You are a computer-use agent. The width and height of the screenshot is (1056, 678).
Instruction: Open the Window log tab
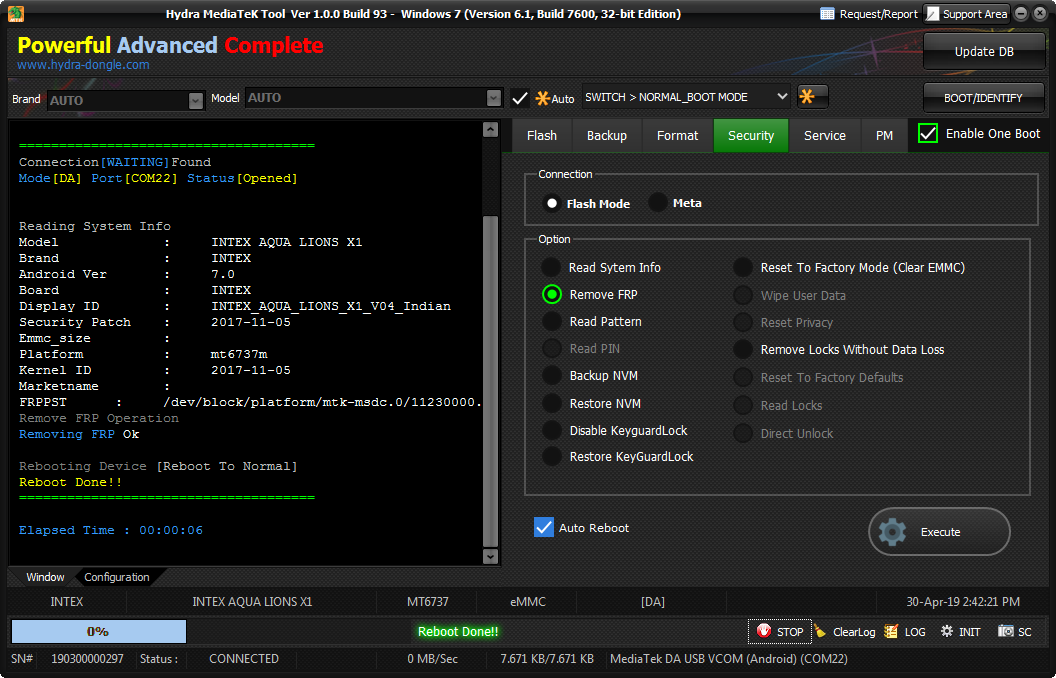(x=45, y=577)
